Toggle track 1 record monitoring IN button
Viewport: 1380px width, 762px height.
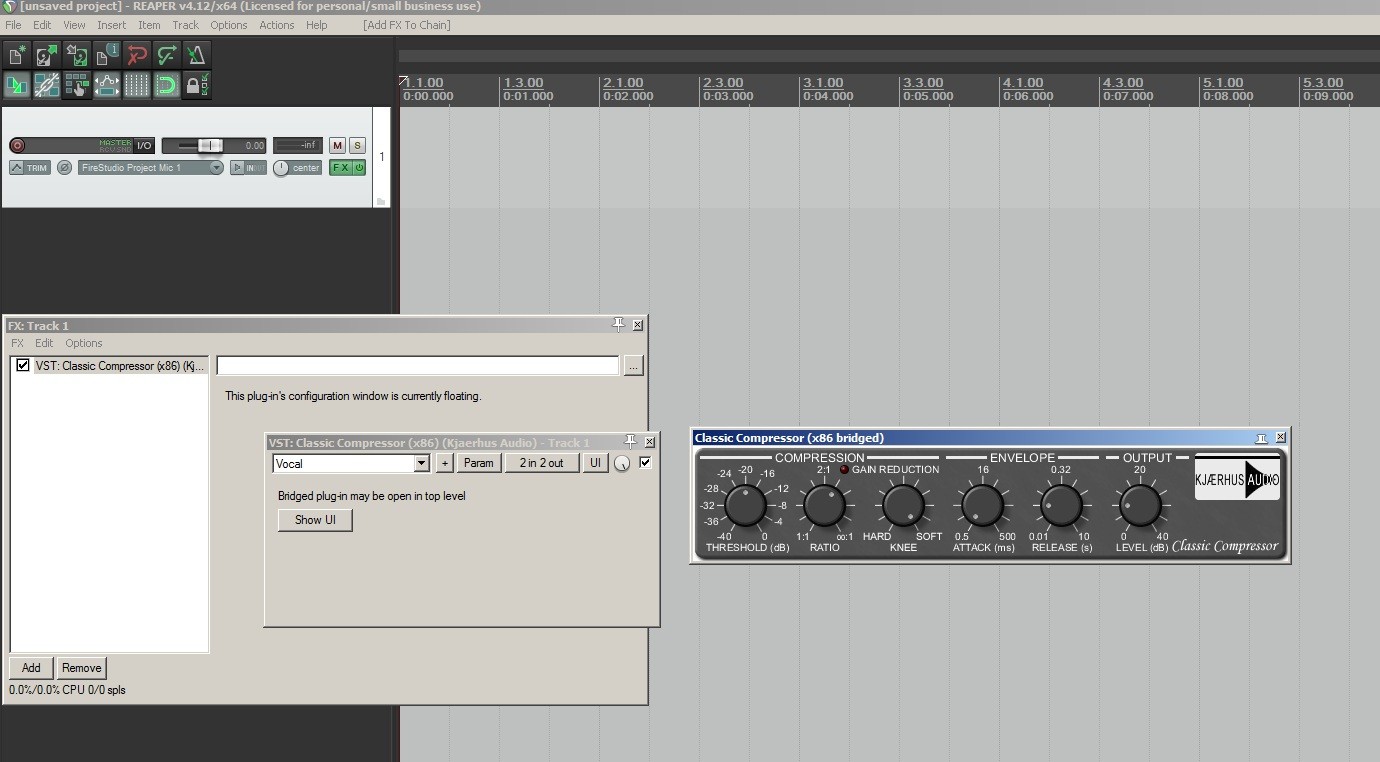(249, 168)
